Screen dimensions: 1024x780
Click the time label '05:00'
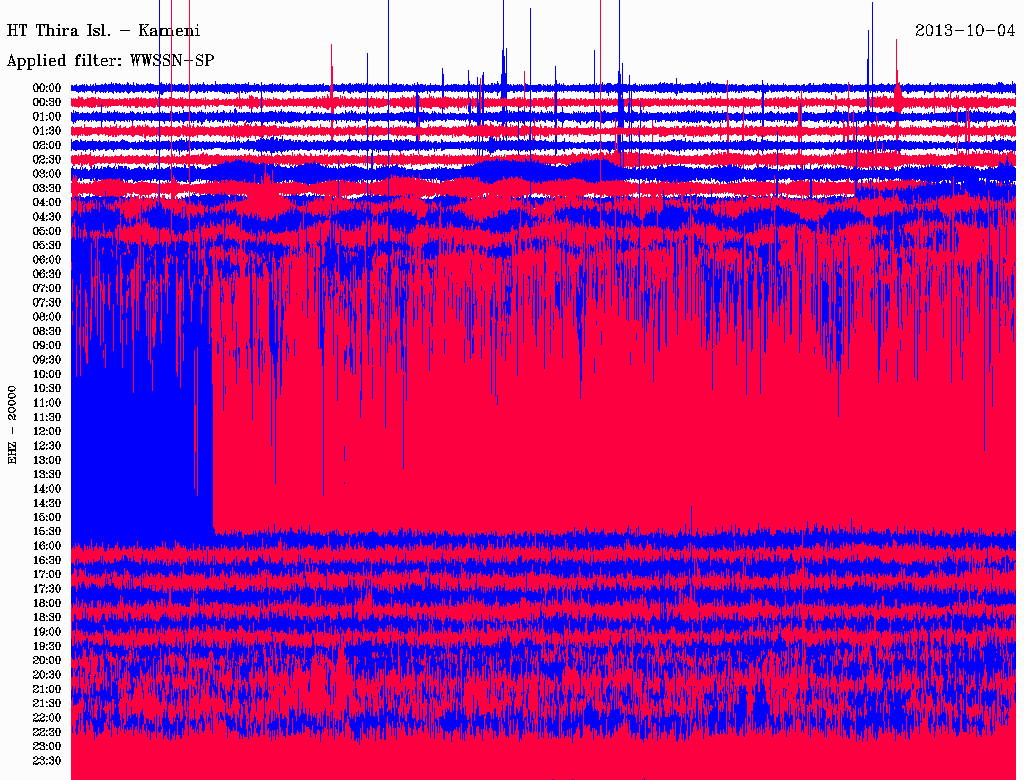47,231
